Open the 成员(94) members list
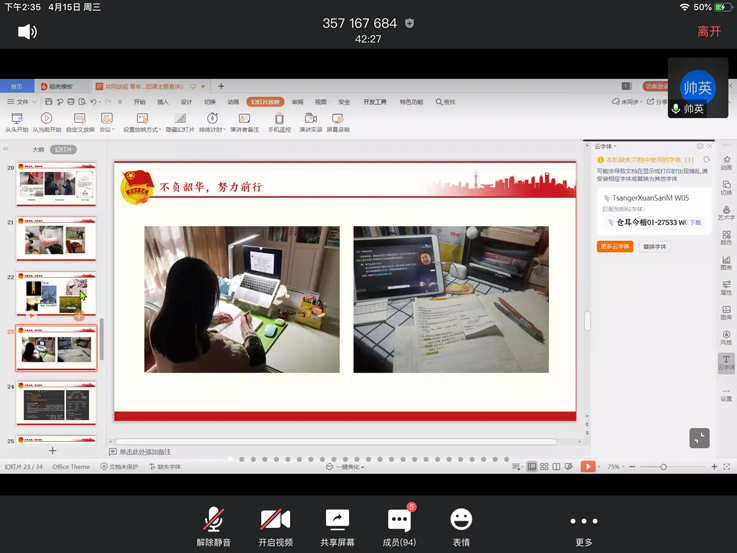This screenshot has width=737, height=553. [399, 524]
